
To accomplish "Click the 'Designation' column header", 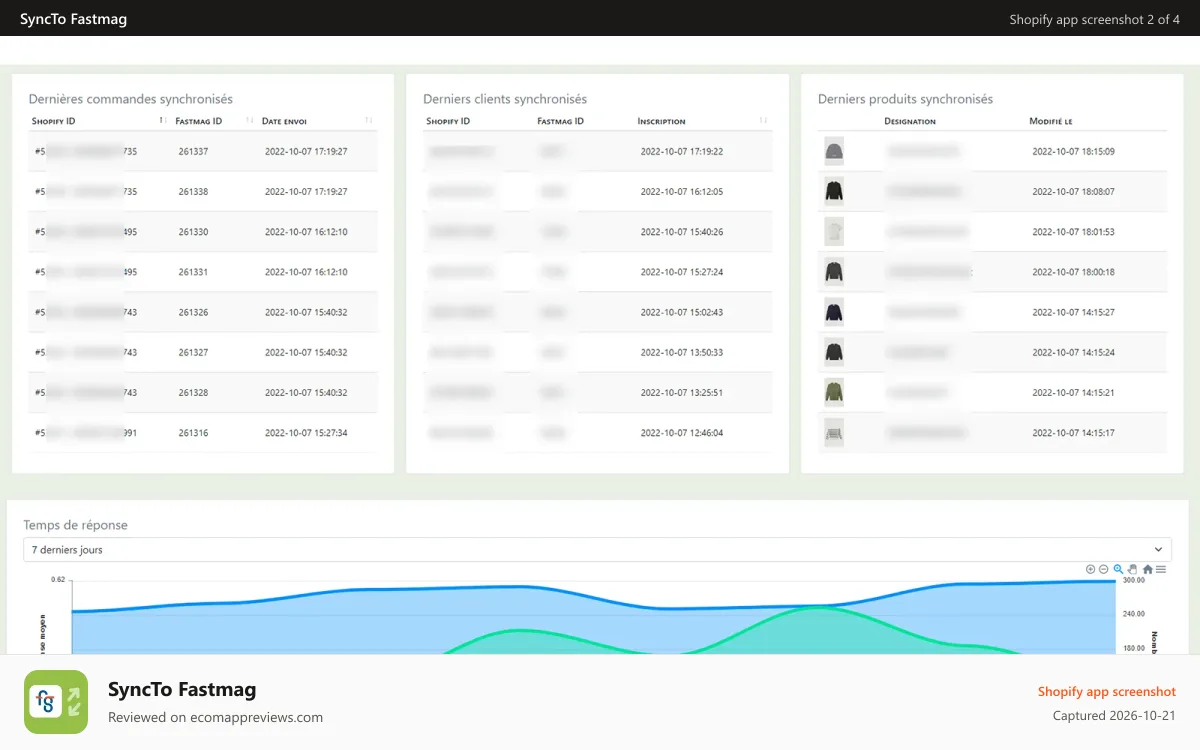I will point(910,121).
